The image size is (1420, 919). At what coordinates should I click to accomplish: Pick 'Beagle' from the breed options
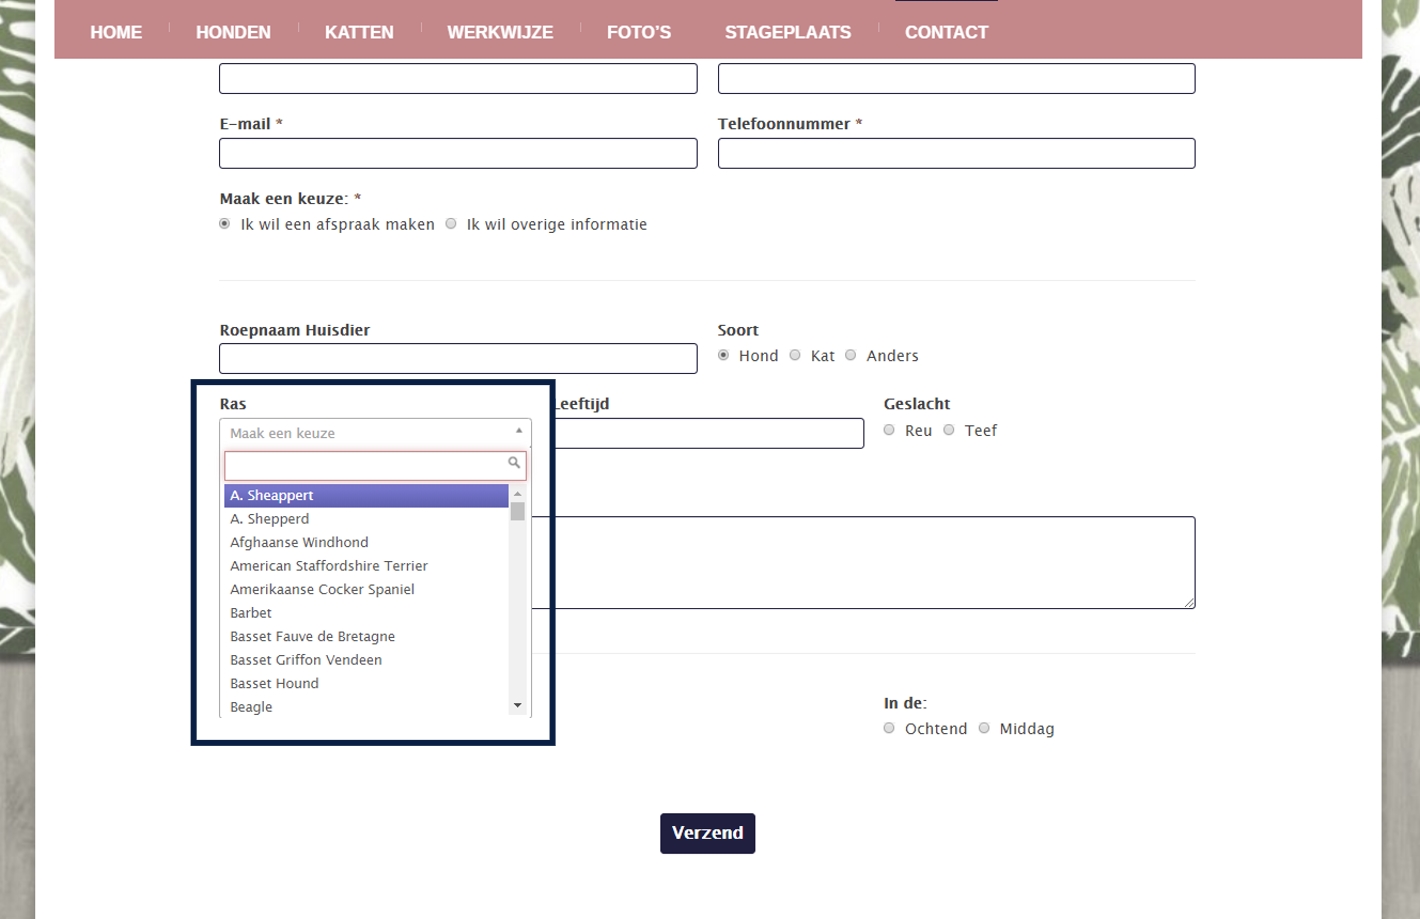pos(251,707)
